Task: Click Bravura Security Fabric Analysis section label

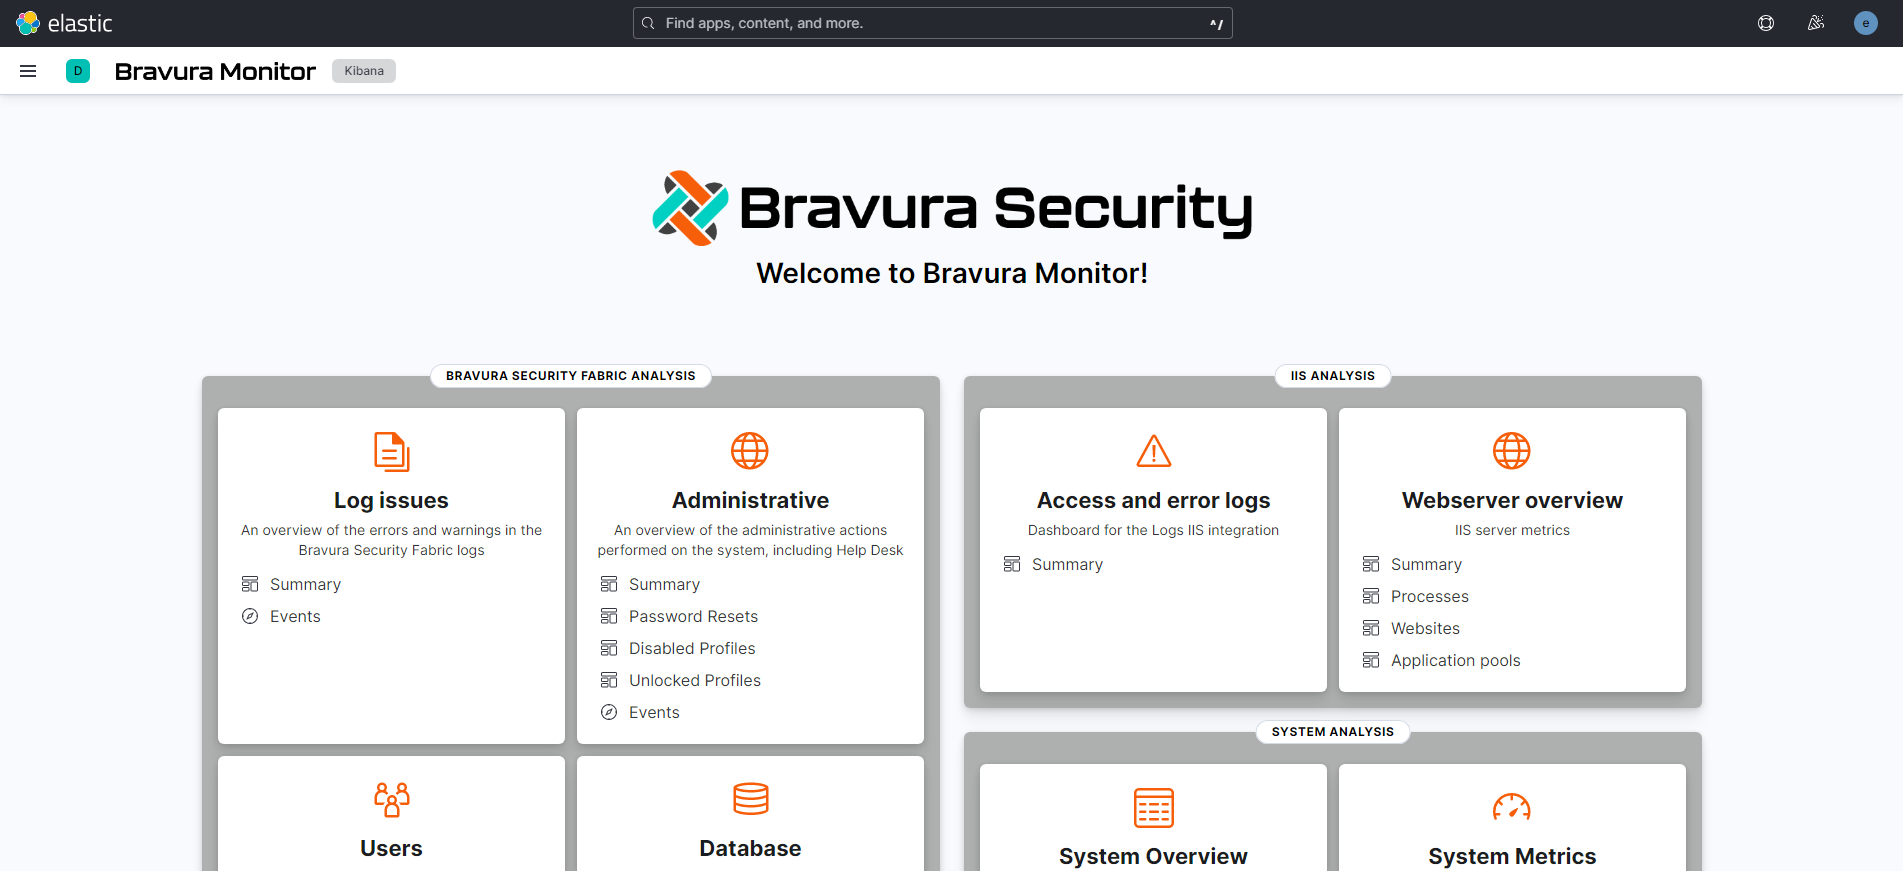Action: pyautogui.click(x=571, y=376)
